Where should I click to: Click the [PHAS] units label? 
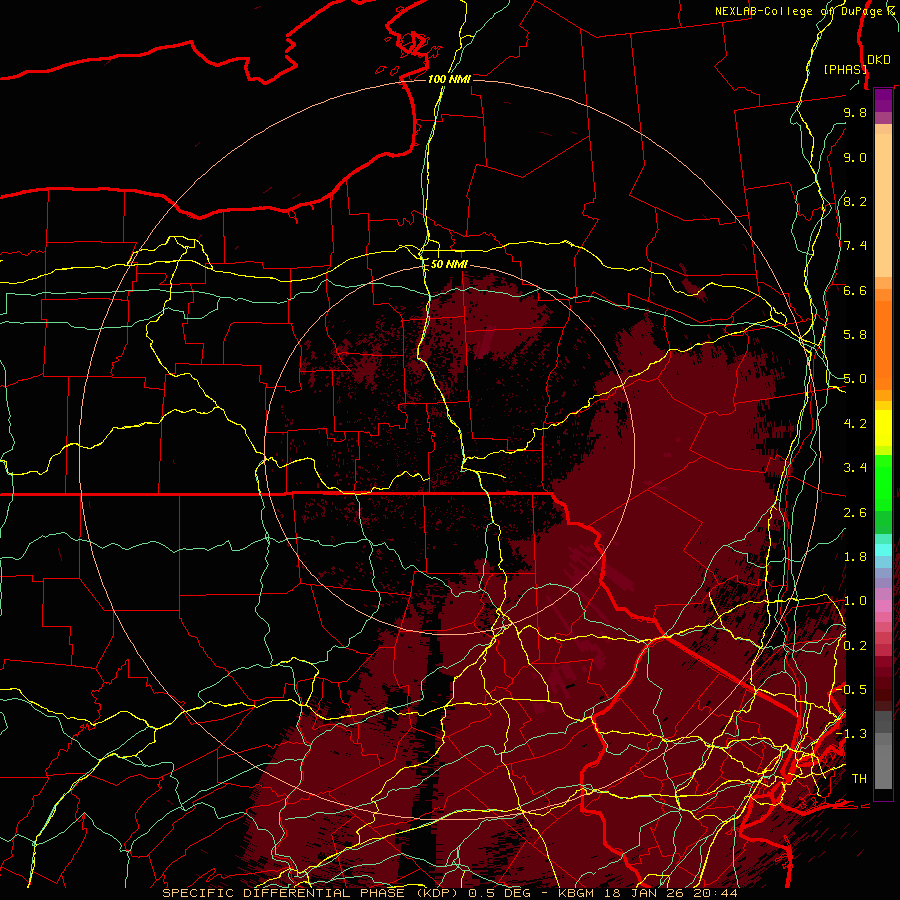[845, 69]
